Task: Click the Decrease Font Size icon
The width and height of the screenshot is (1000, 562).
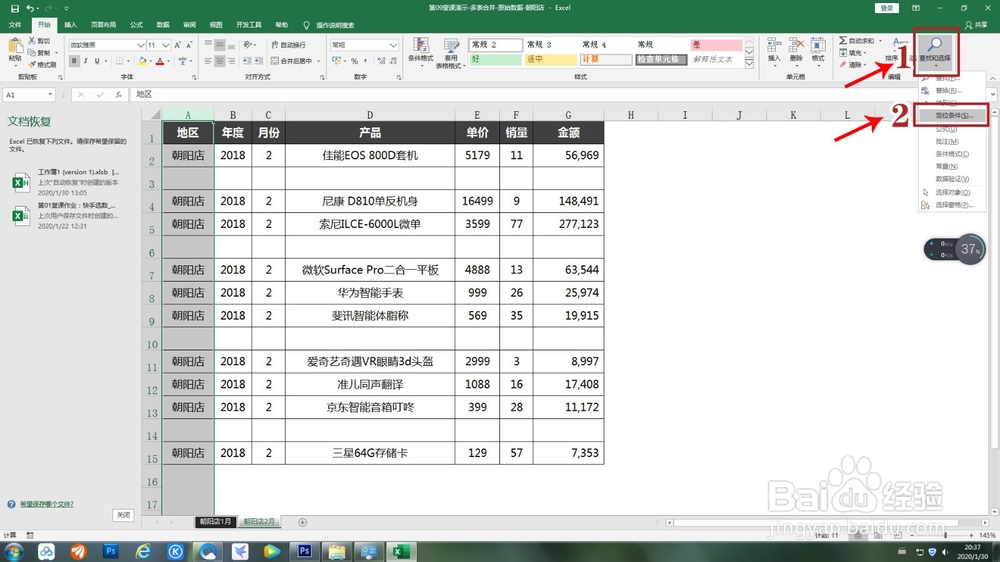Action: (x=189, y=45)
